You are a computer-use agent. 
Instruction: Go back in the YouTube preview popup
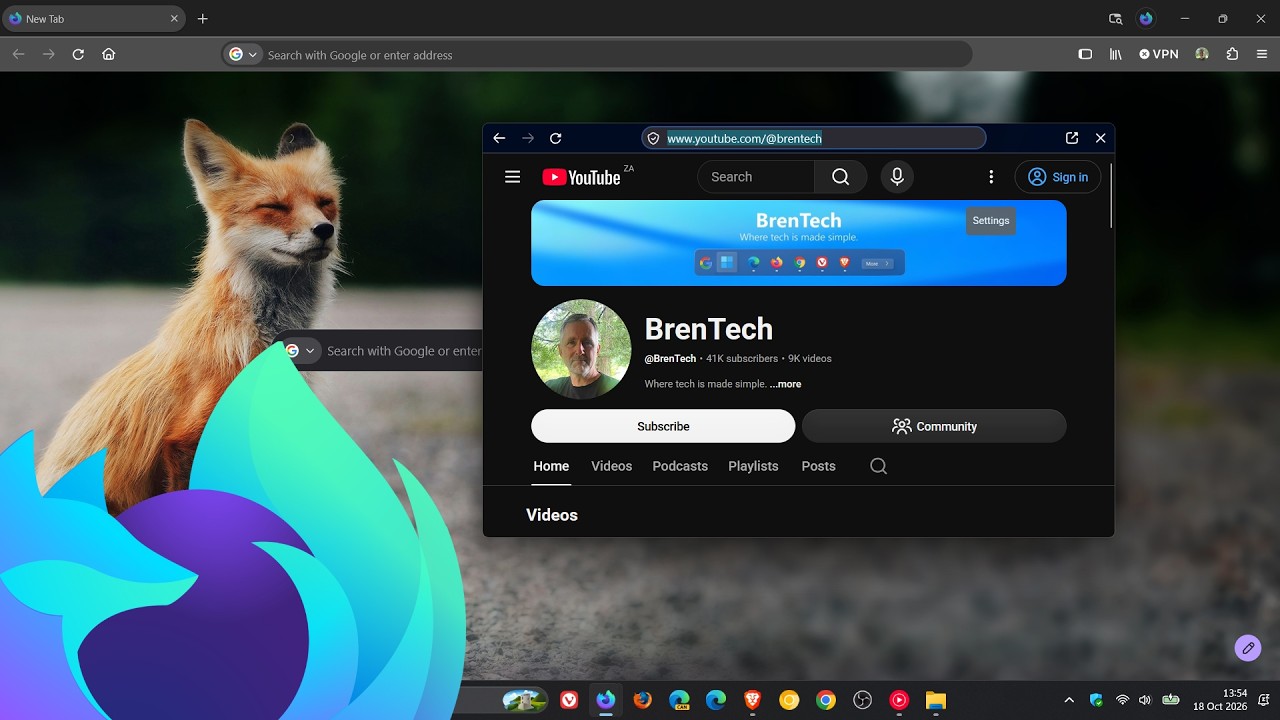(499, 138)
